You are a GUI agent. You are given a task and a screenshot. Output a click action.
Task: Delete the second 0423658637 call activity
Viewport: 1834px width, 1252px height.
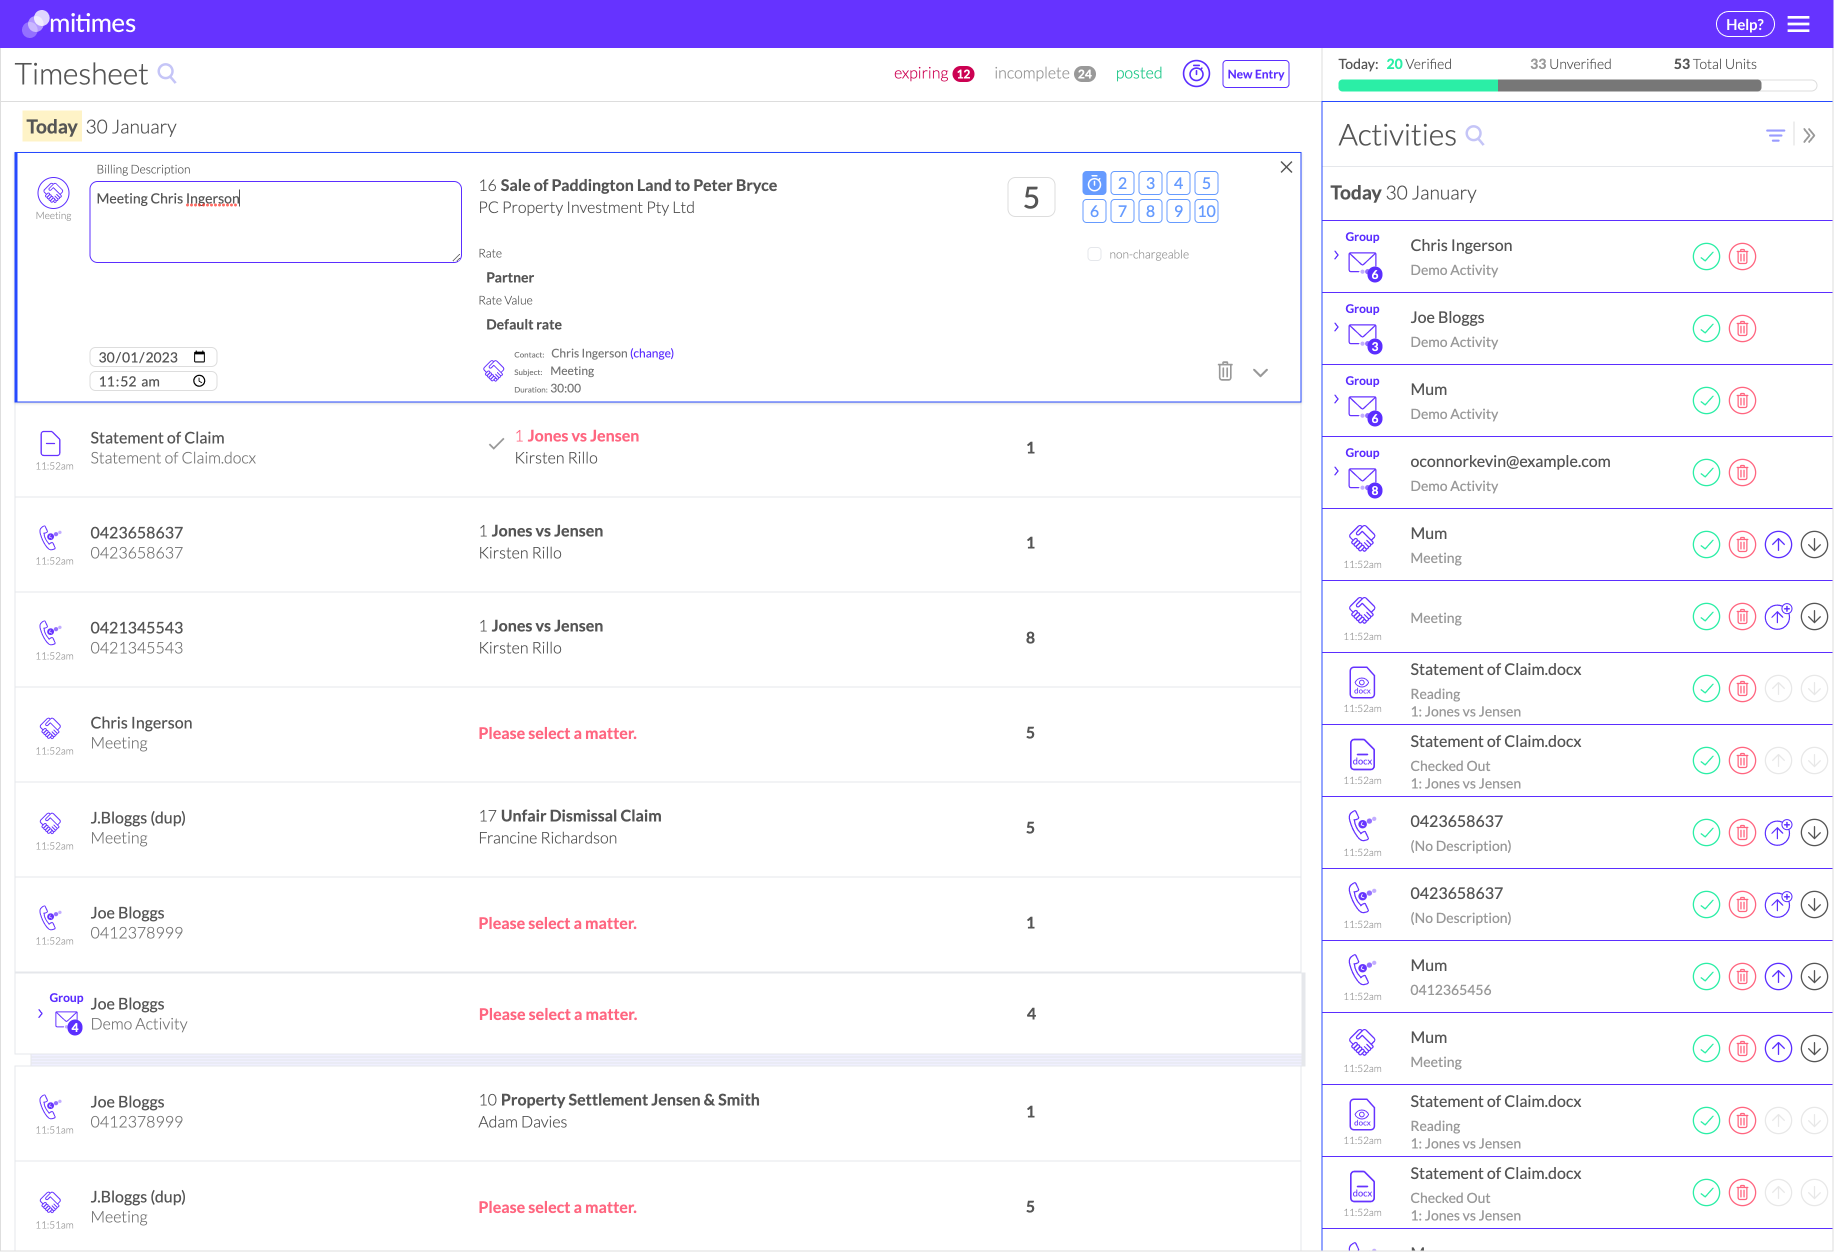[x=1742, y=905]
